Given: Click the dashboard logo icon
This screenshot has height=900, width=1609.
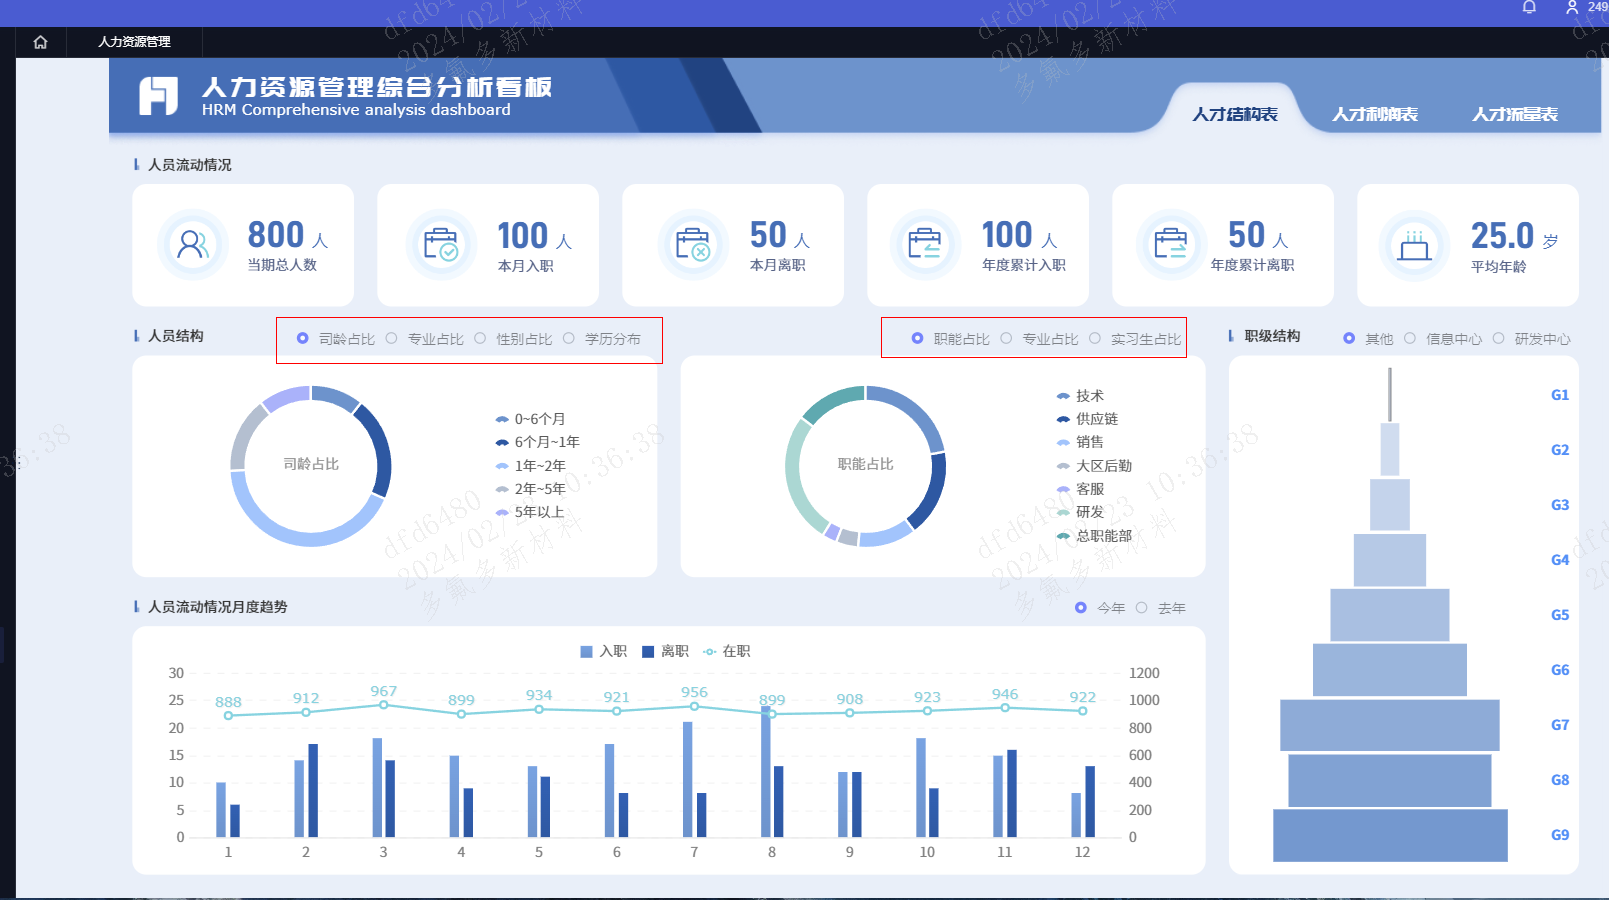Looking at the screenshot, I should [158, 96].
